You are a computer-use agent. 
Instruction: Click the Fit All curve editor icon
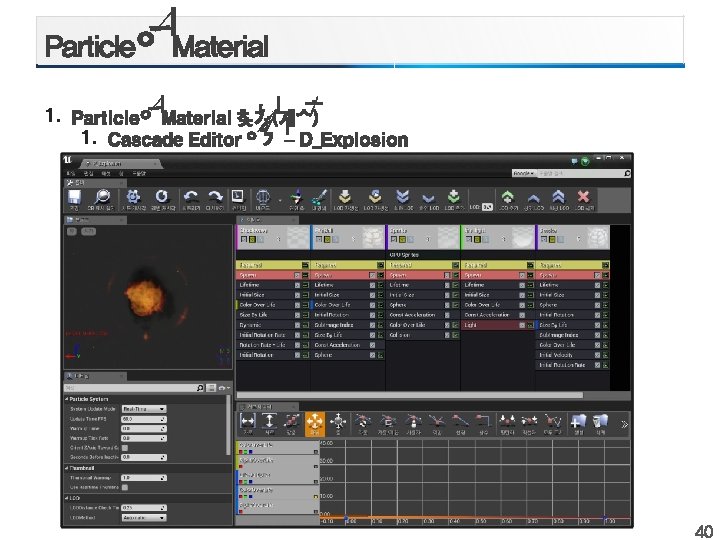(x=291, y=421)
